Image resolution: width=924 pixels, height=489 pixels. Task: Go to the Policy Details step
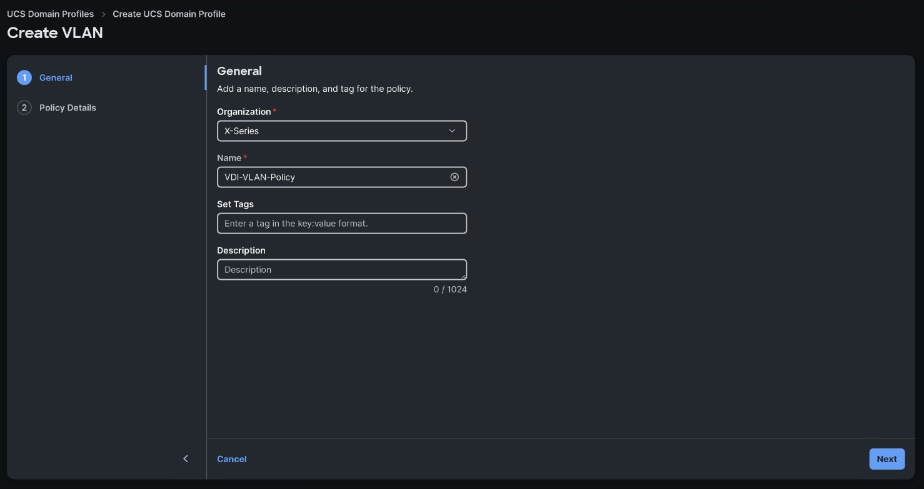[x=68, y=108]
